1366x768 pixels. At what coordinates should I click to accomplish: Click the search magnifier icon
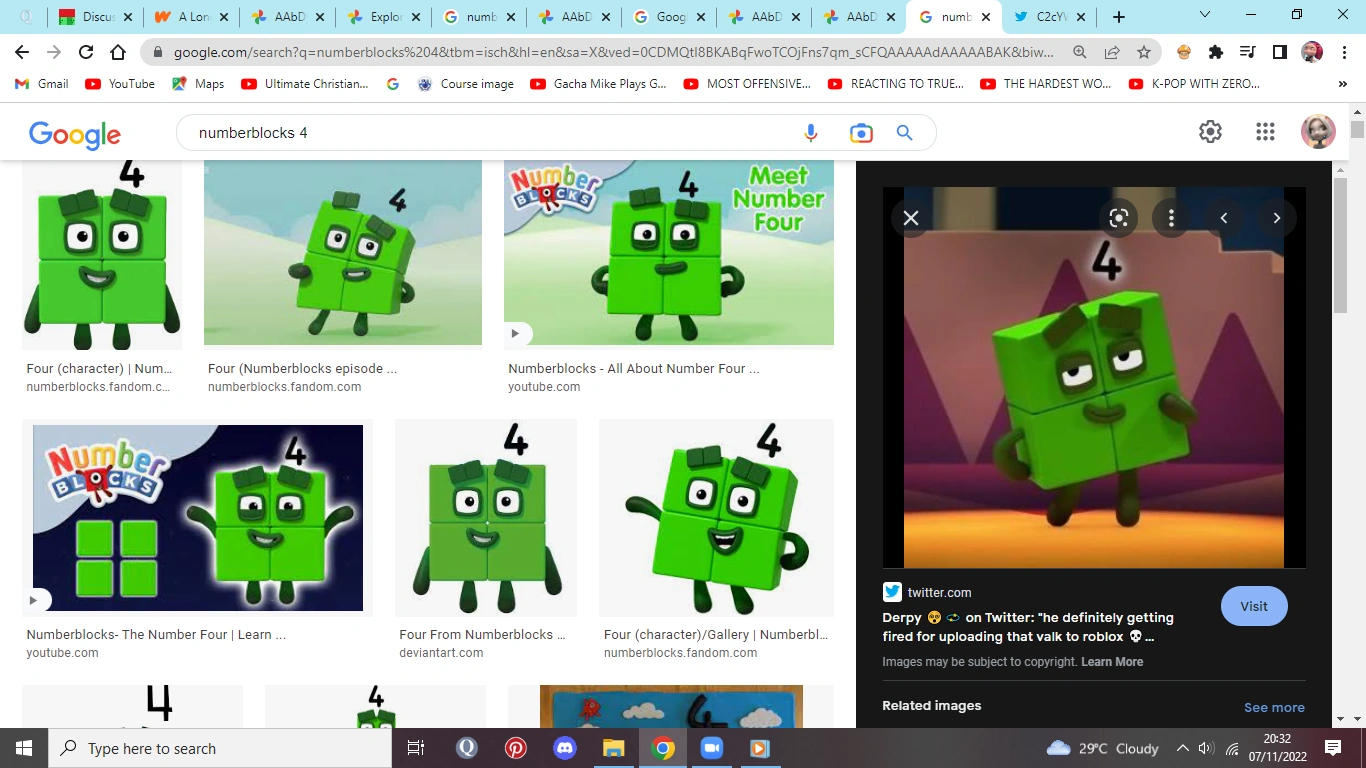pos(904,132)
